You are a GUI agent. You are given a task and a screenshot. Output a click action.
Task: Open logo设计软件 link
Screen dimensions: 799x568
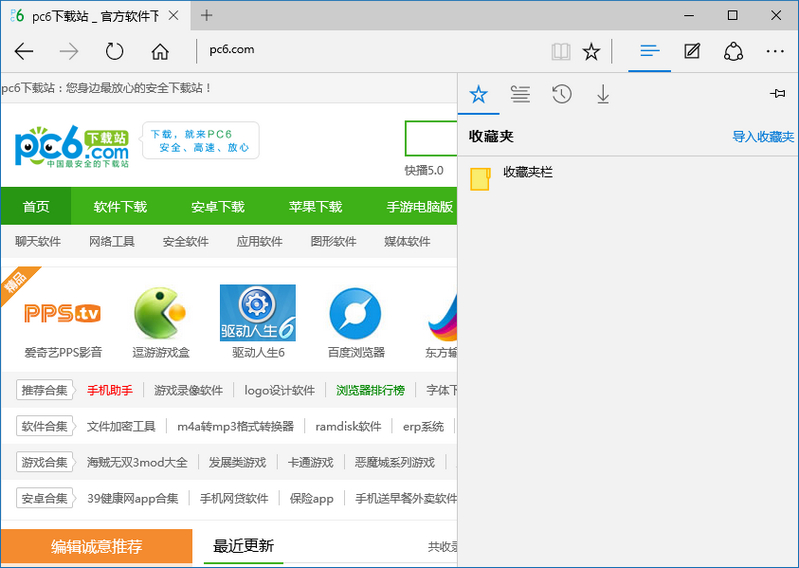pos(279,390)
